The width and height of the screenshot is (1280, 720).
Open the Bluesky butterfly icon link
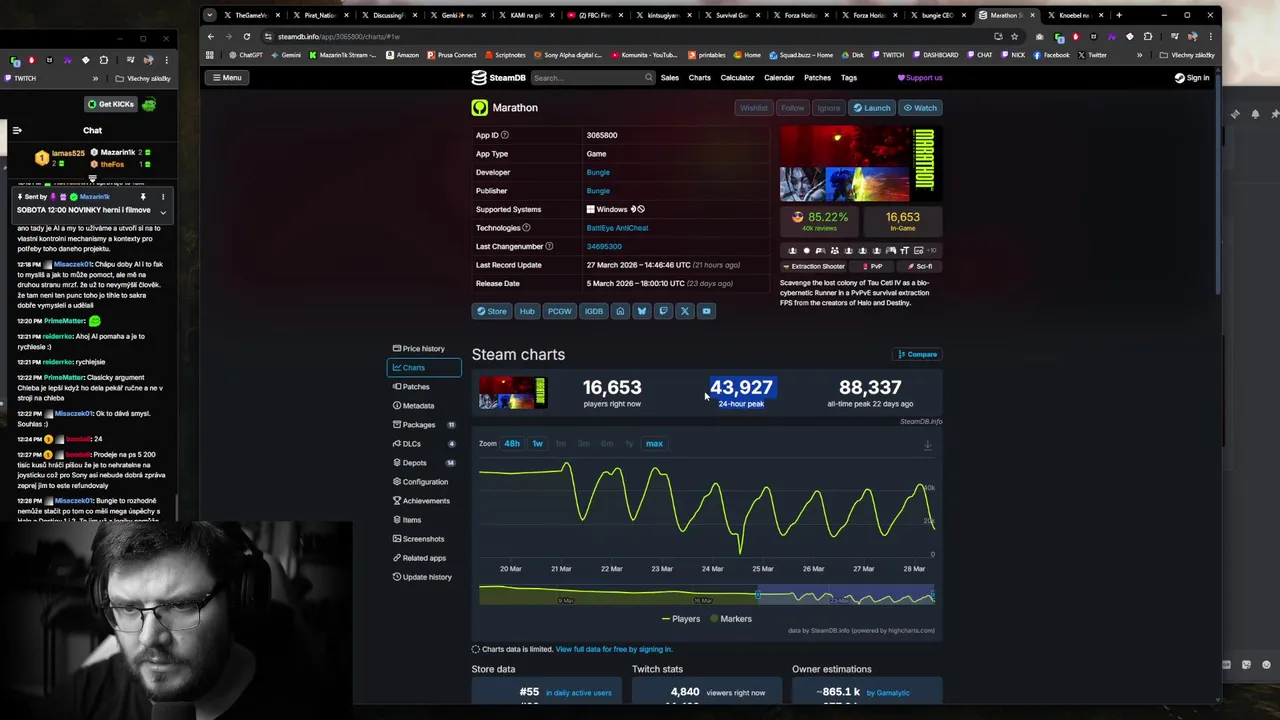[x=642, y=311]
